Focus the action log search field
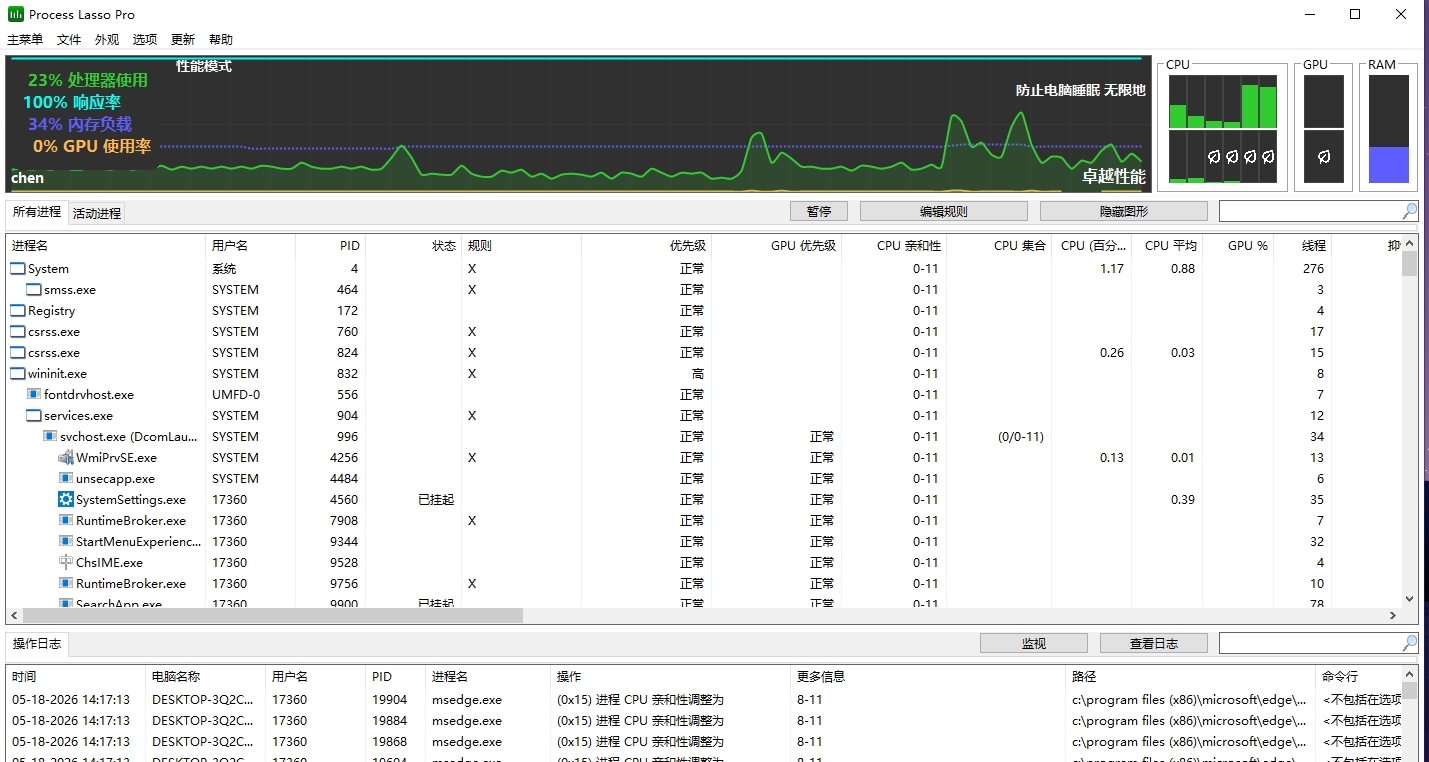Screen dimensions: 1429x762 [x=1309, y=643]
